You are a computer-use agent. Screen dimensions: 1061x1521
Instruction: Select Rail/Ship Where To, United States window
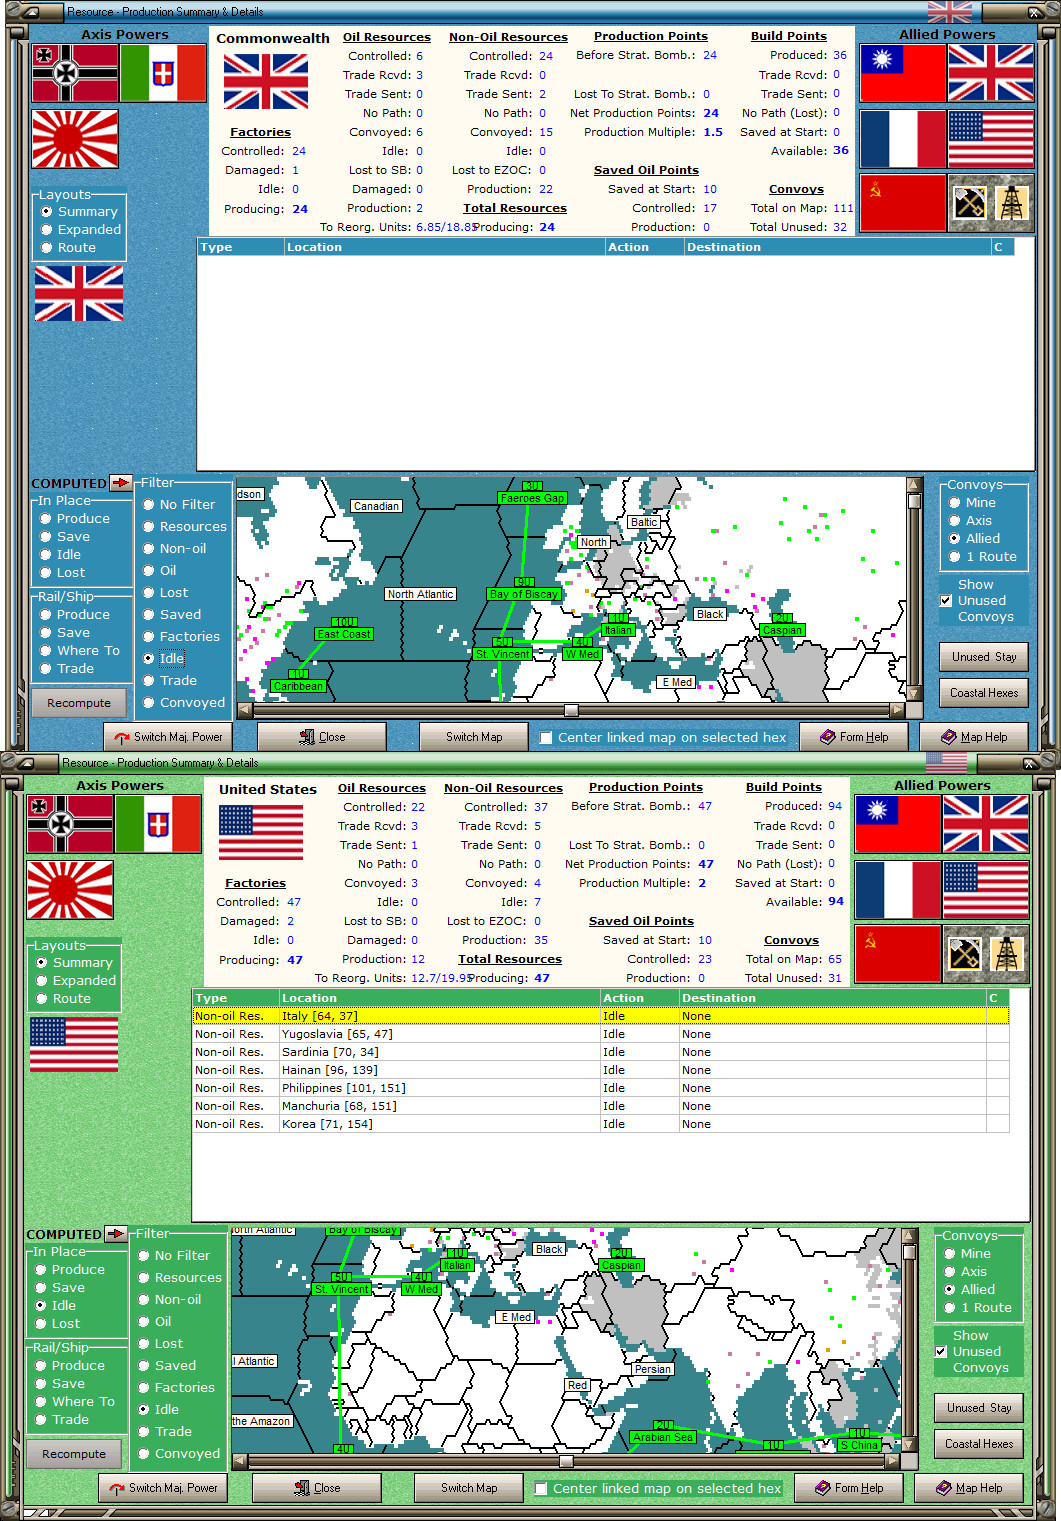pyautogui.click(x=76, y=1402)
